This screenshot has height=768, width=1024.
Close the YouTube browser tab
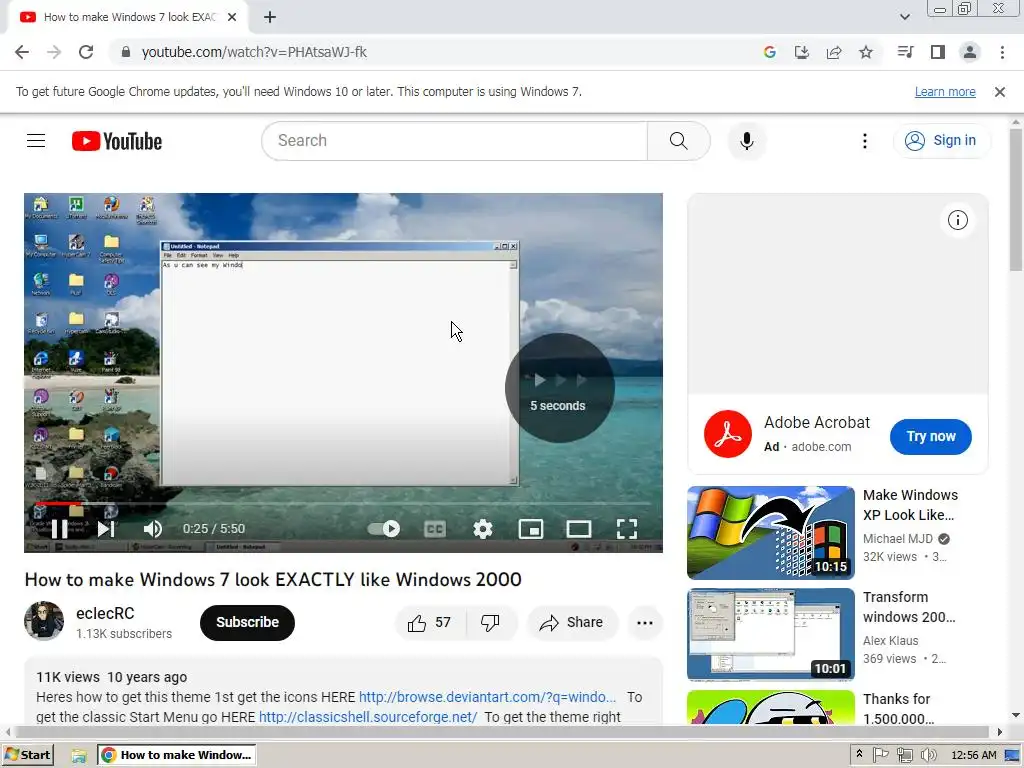232,17
